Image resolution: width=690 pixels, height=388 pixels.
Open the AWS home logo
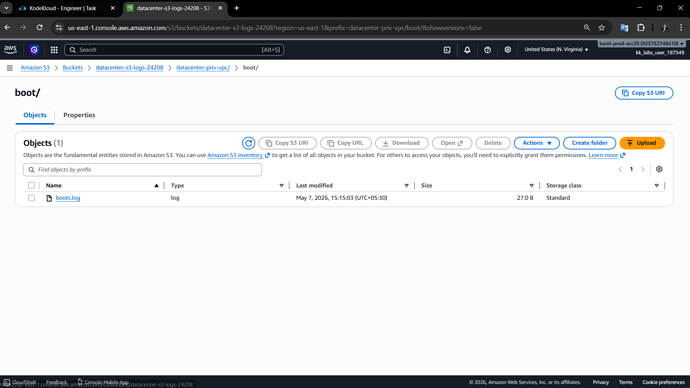point(10,50)
